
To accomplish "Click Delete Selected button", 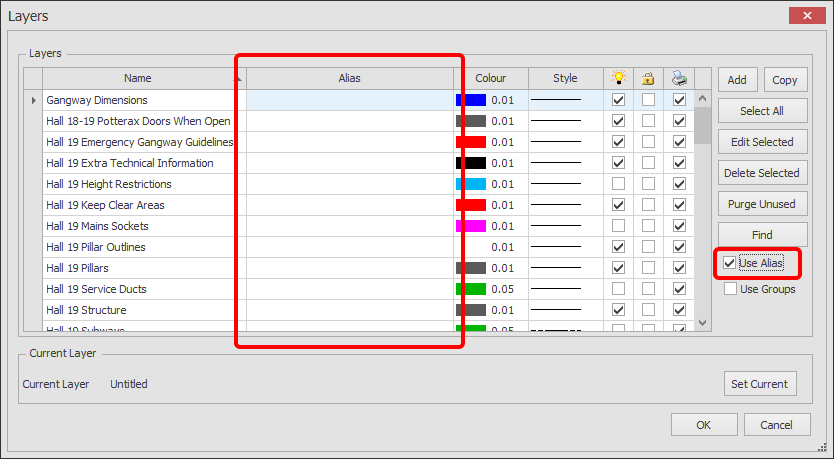I will click(x=762, y=173).
